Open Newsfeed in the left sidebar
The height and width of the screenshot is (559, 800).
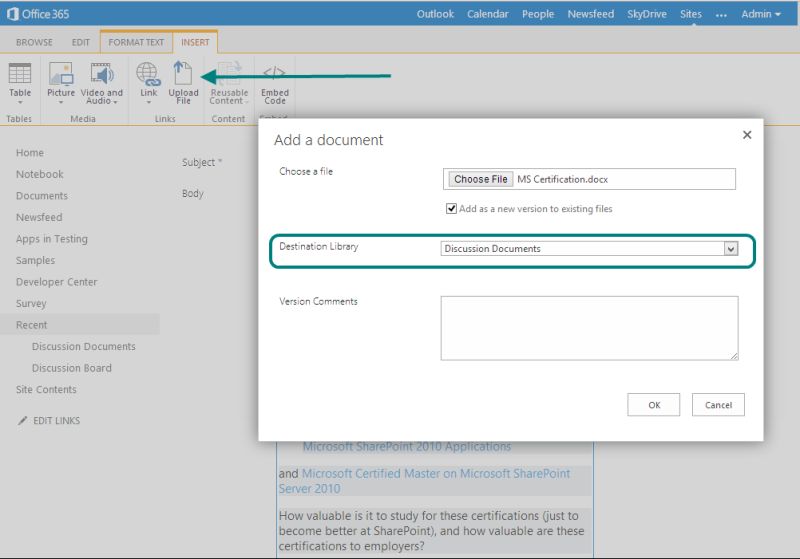tap(39, 217)
